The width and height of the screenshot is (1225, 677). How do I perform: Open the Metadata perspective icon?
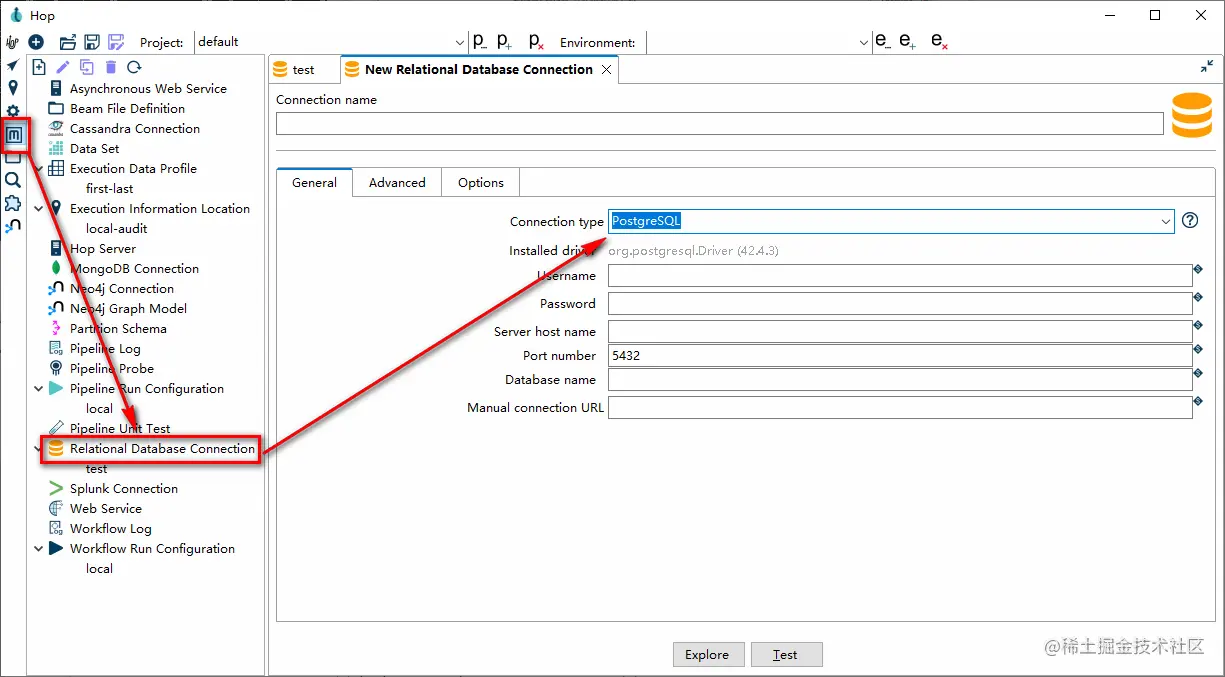pyautogui.click(x=13, y=134)
